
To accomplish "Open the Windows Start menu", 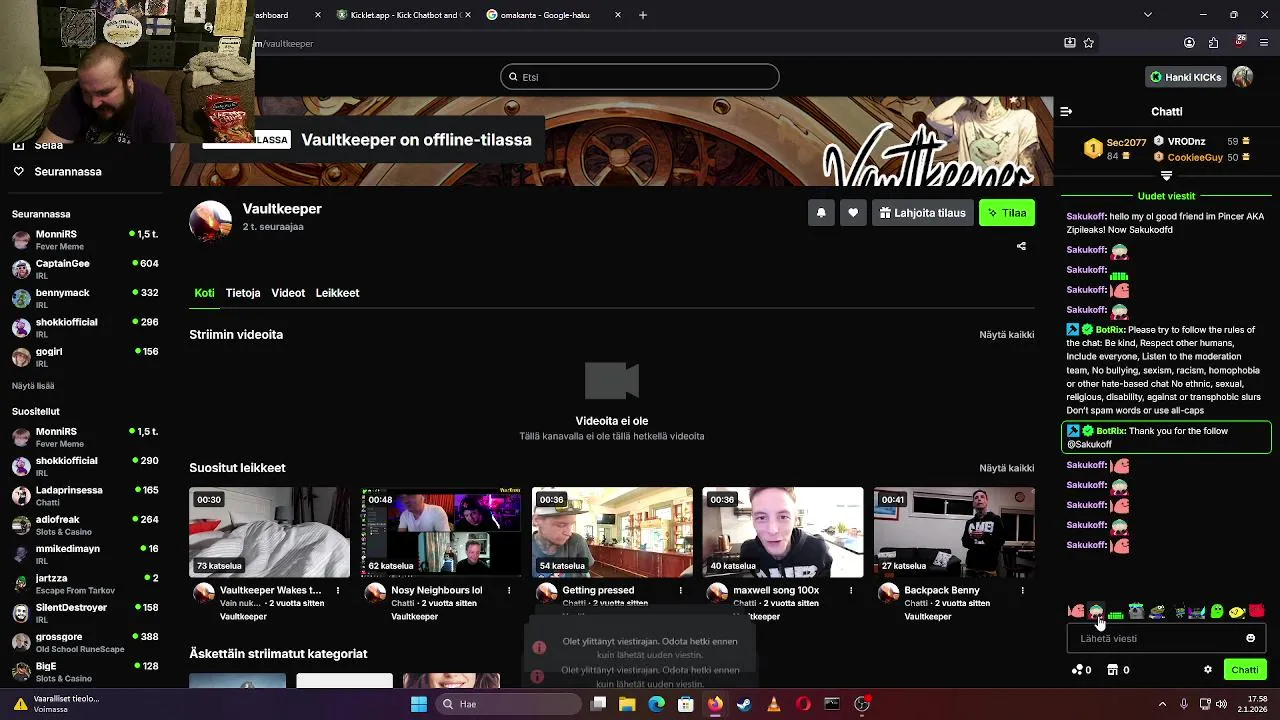I will click(x=419, y=704).
